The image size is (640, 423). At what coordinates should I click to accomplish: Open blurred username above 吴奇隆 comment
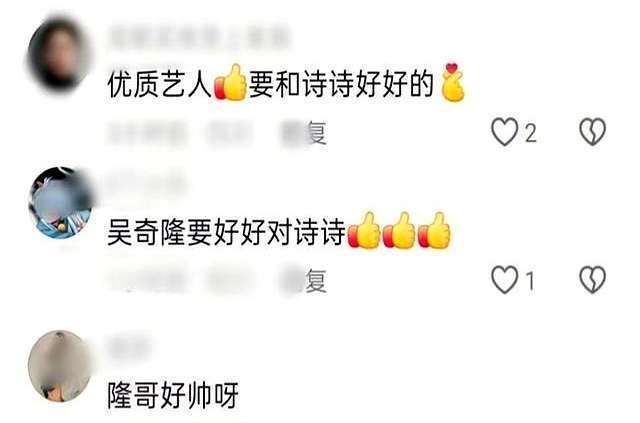(x=146, y=183)
